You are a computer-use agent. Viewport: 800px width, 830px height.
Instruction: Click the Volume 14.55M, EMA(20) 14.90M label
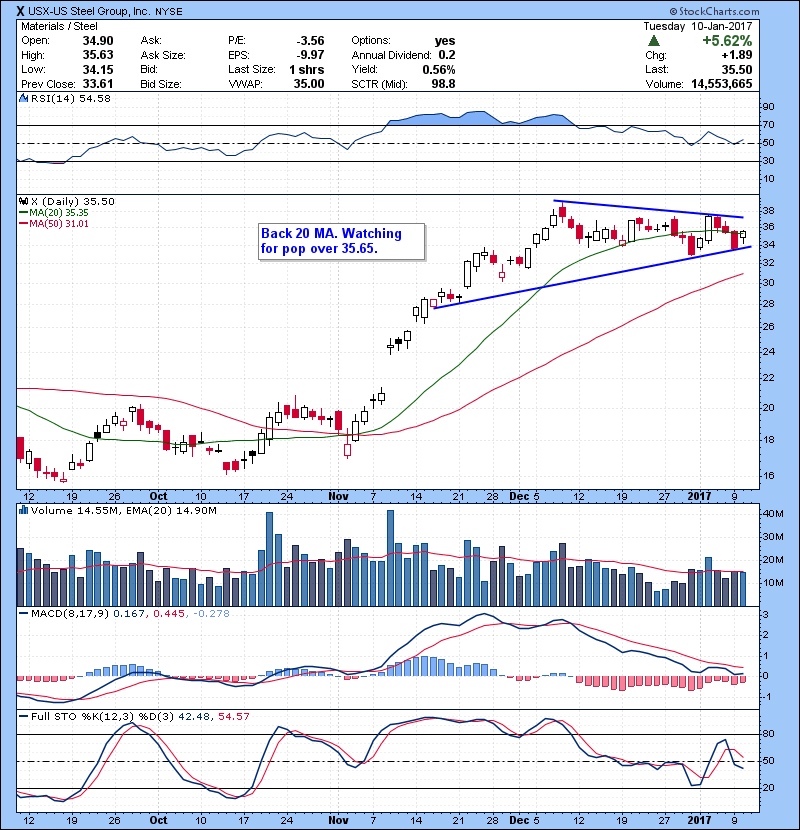click(x=124, y=510)
